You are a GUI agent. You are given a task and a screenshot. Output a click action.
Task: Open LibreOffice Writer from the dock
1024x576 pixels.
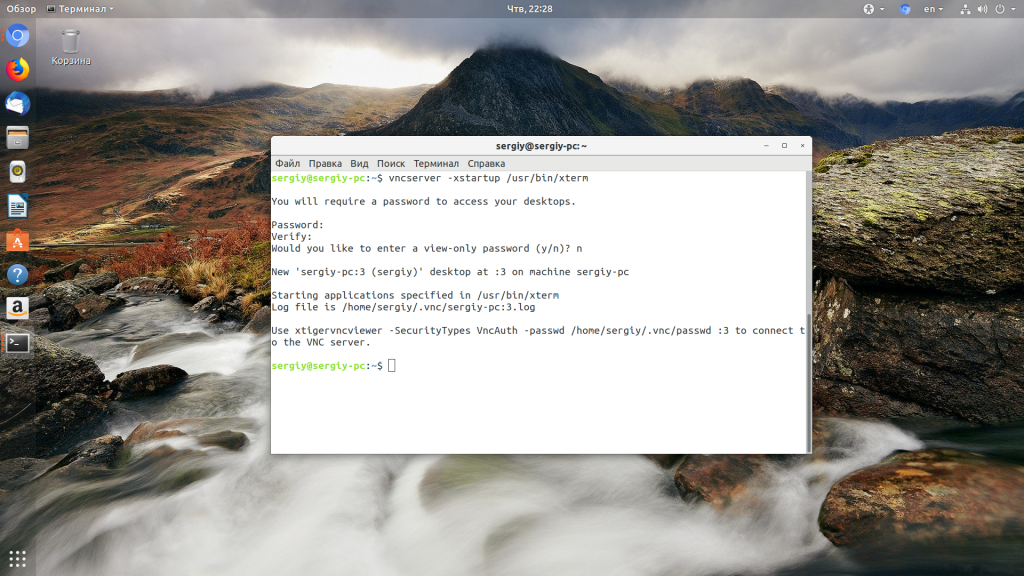(x=18, y=207)
